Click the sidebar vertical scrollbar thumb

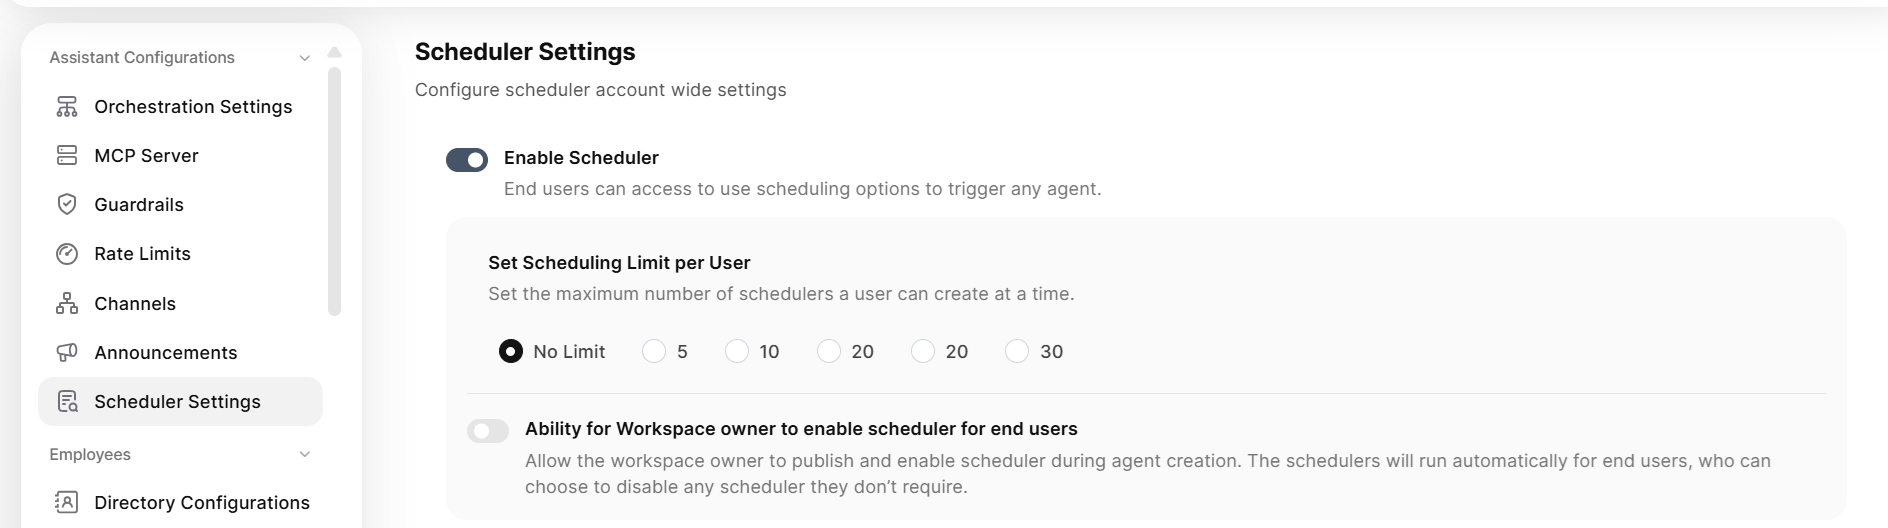335,190
